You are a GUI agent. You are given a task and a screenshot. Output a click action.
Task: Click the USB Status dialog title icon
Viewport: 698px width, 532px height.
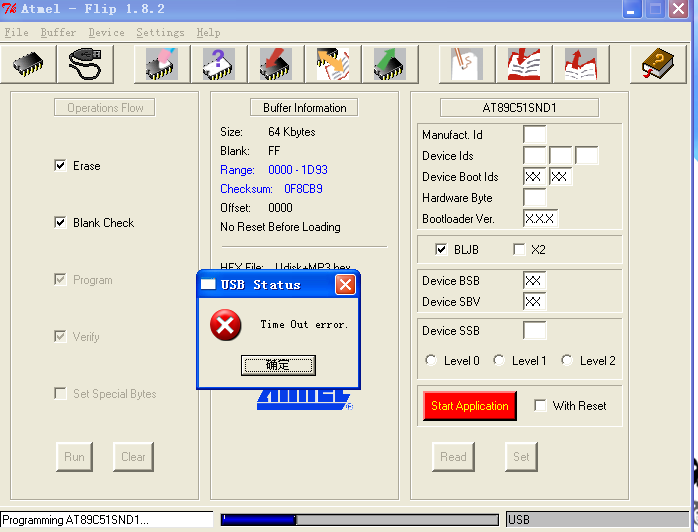coord(208,284)
